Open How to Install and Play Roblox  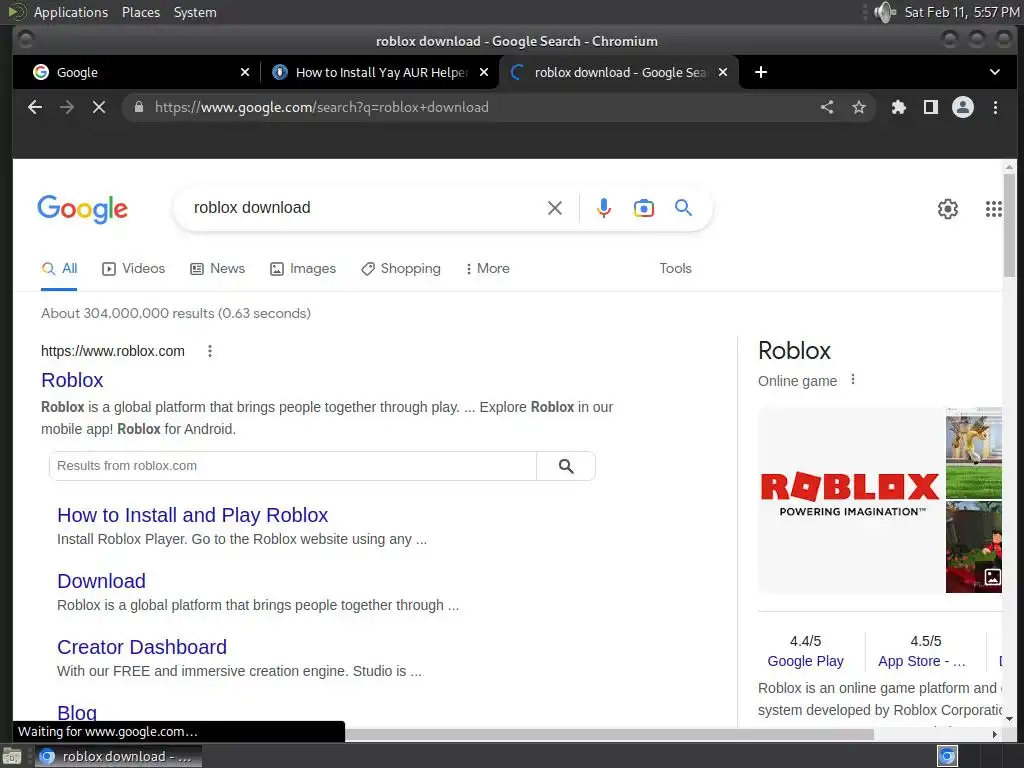[193, 515]
